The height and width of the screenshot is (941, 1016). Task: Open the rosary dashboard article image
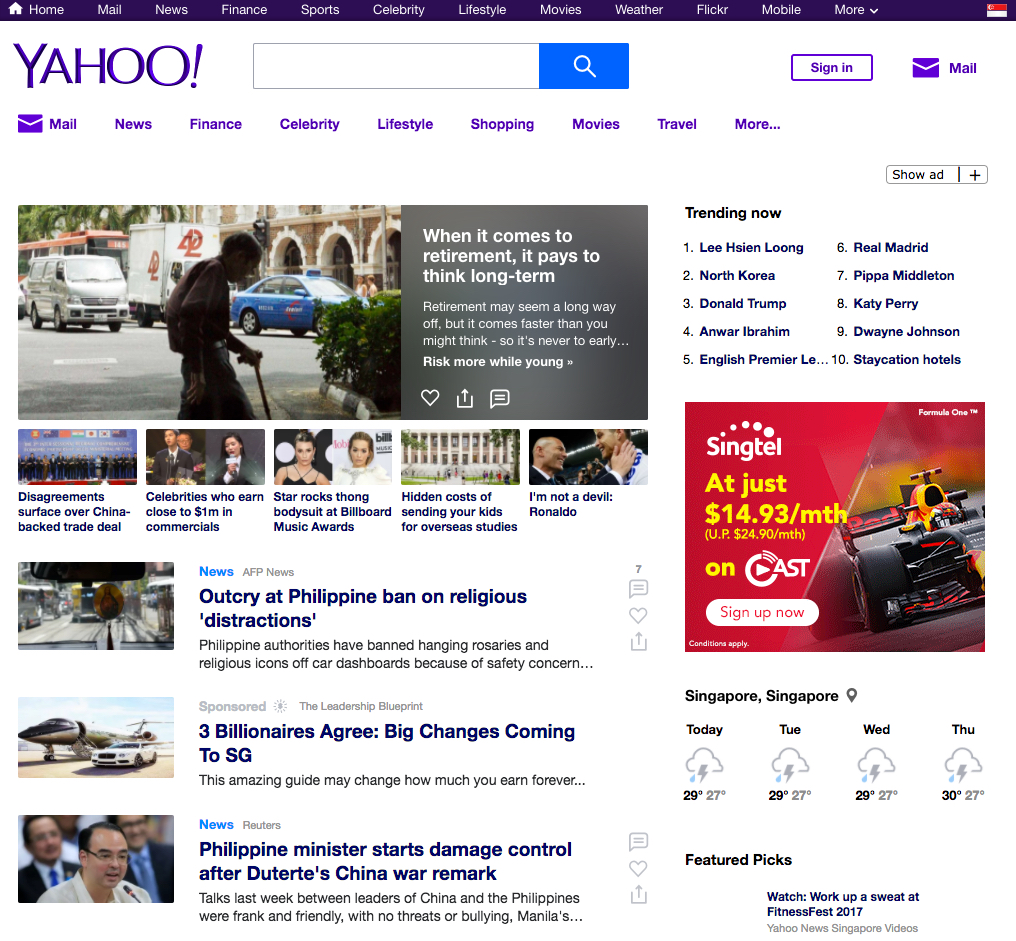tap(96, 606)
